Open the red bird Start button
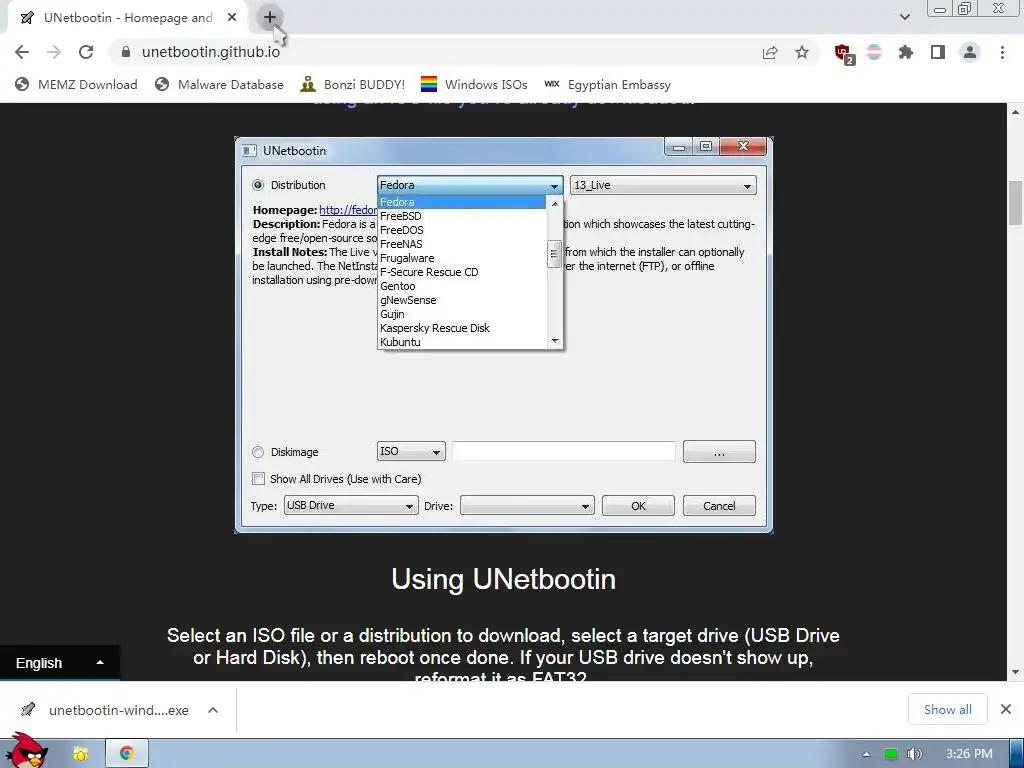Image resolution: width=1024 pixels, height=768 pixels. coord(26,750)
